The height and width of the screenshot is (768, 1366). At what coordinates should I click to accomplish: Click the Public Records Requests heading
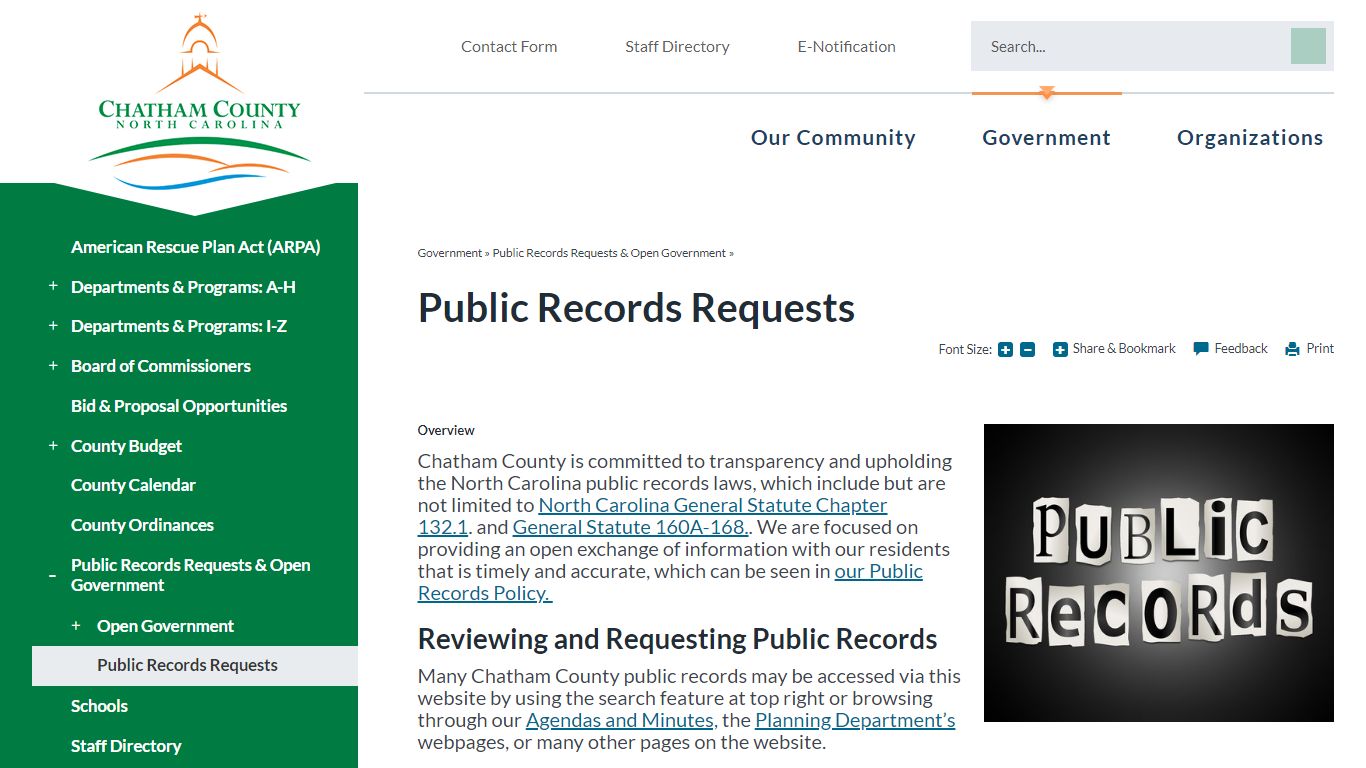(636, 308)
